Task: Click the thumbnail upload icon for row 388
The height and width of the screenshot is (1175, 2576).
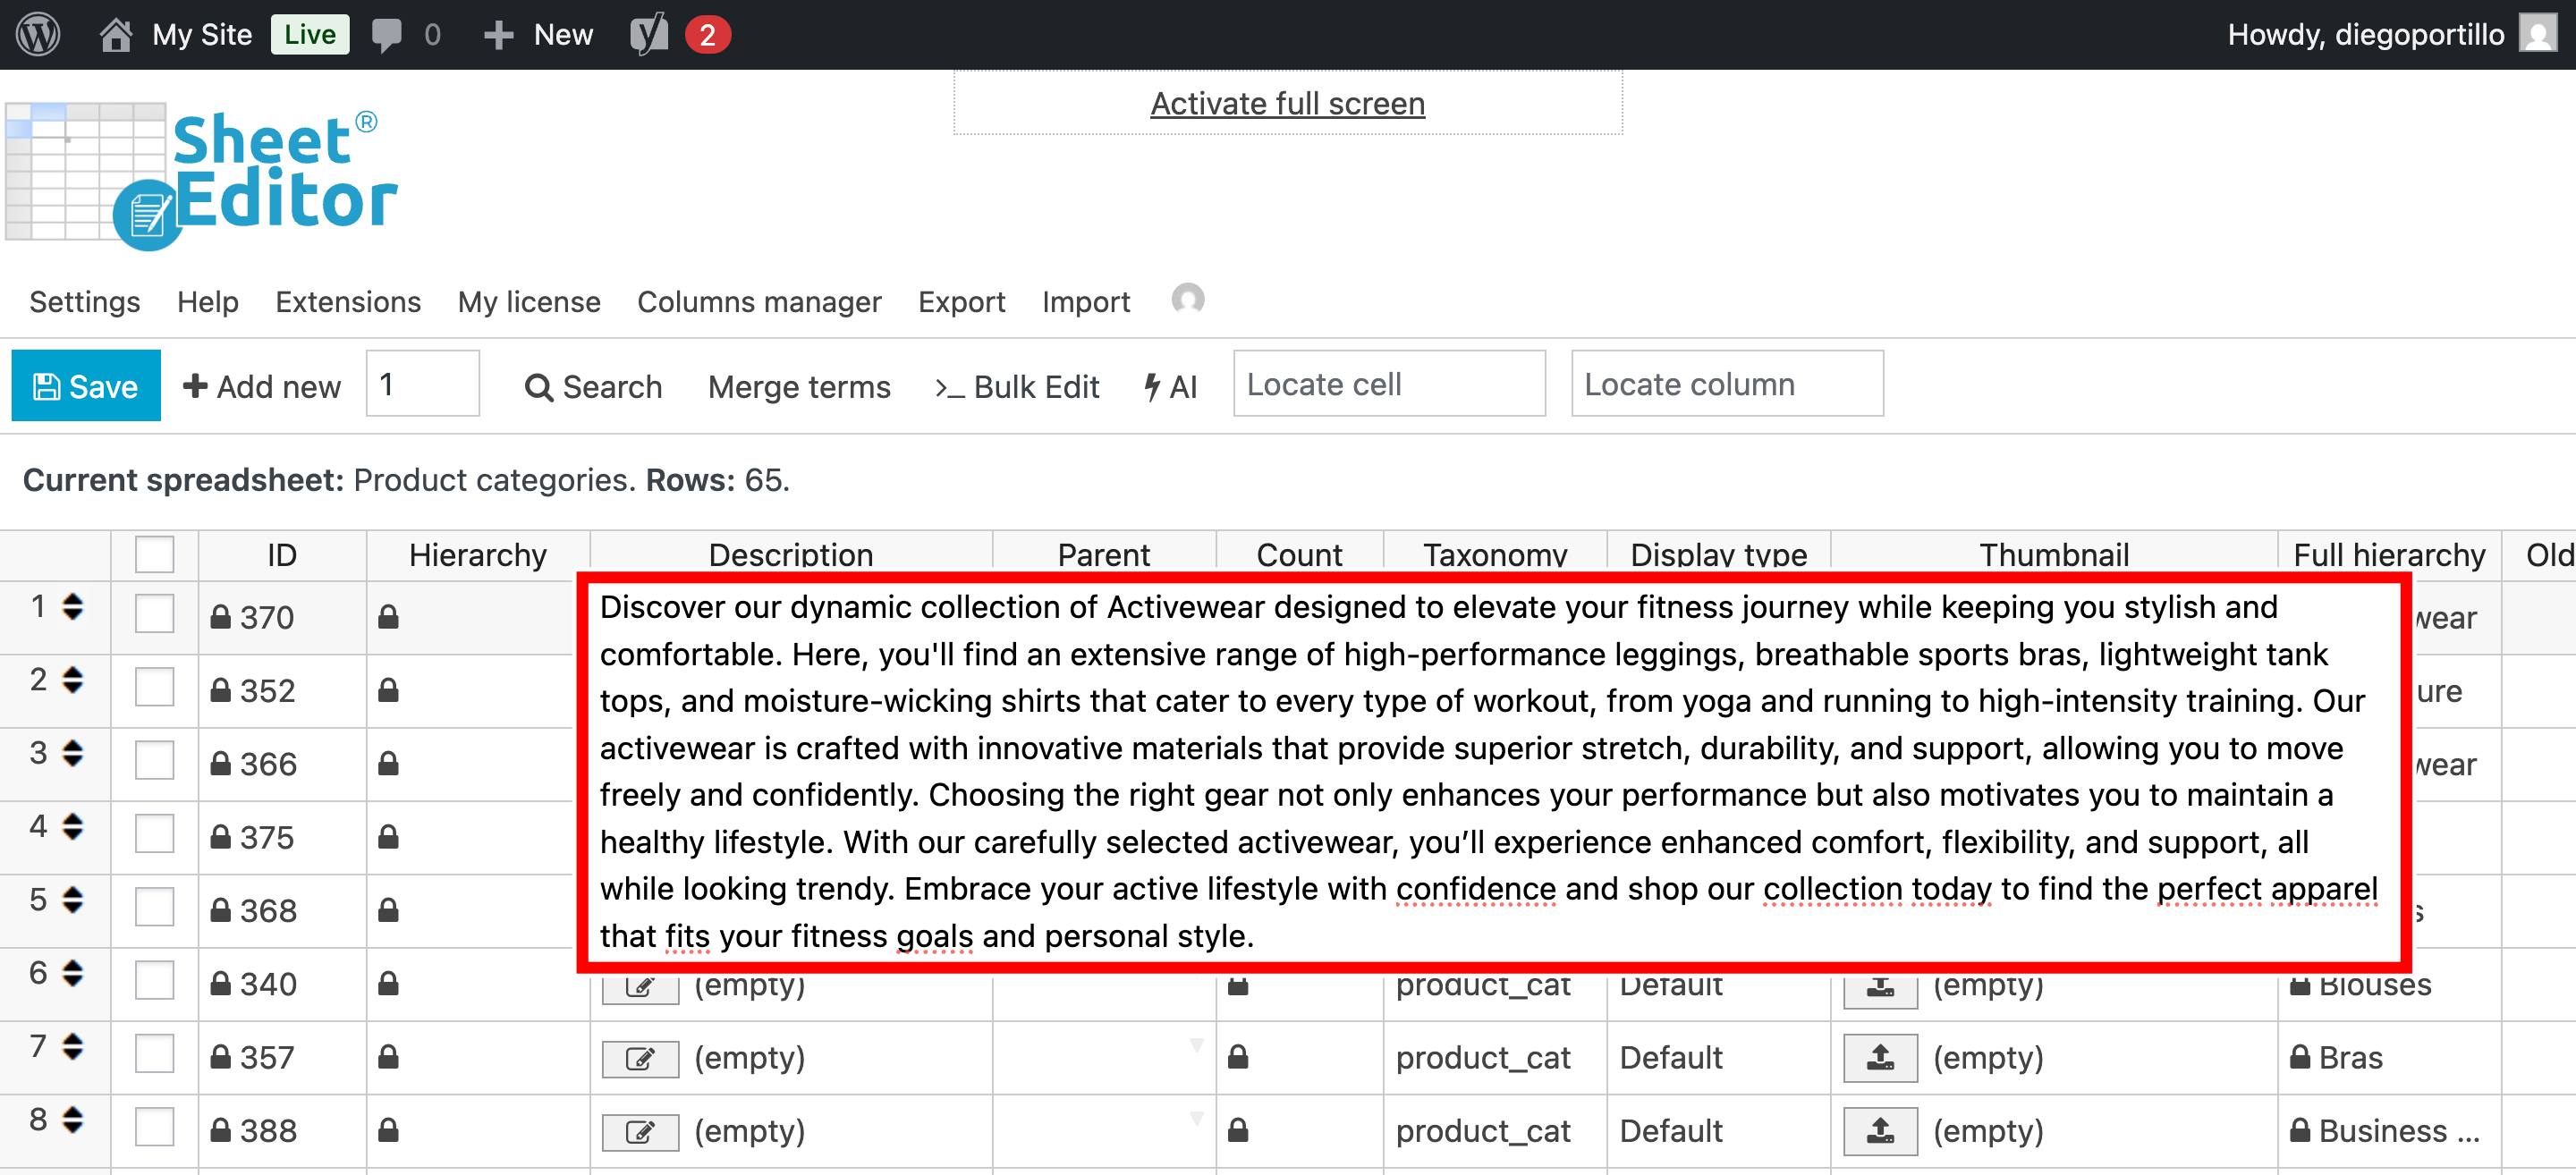Action: tap(1879, 1131)
